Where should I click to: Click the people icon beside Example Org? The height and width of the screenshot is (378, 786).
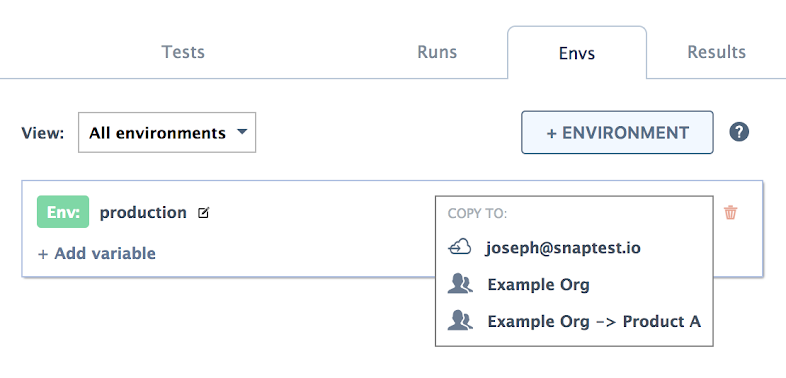pos(460,284)
